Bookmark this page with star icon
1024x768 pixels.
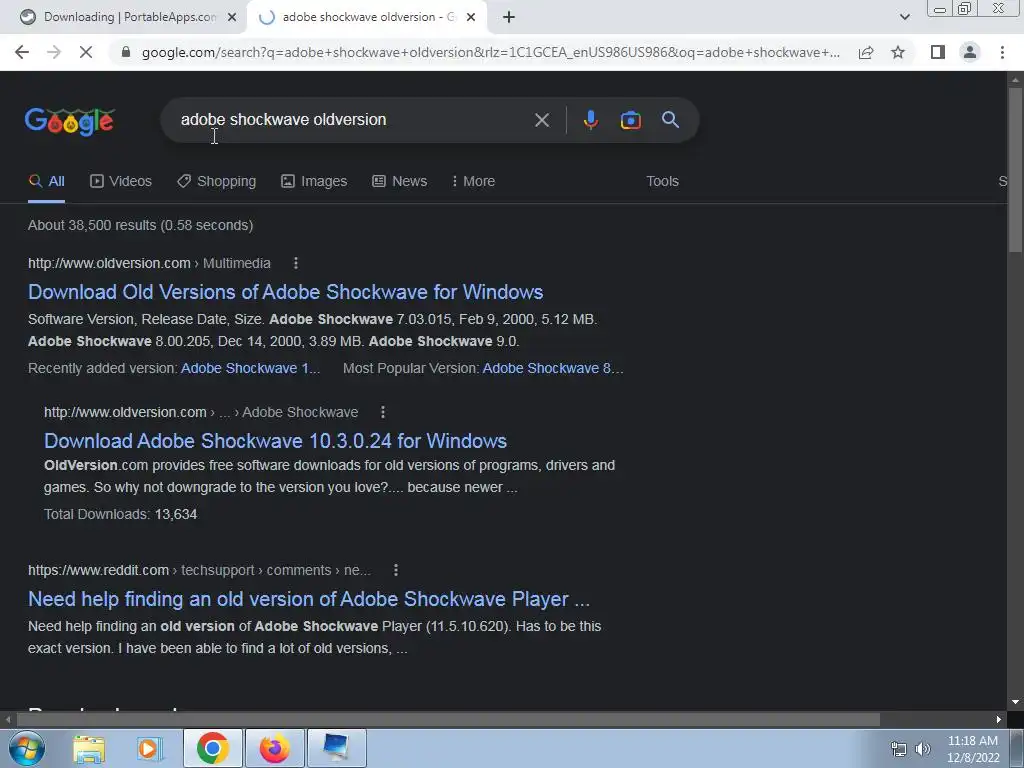898,52
